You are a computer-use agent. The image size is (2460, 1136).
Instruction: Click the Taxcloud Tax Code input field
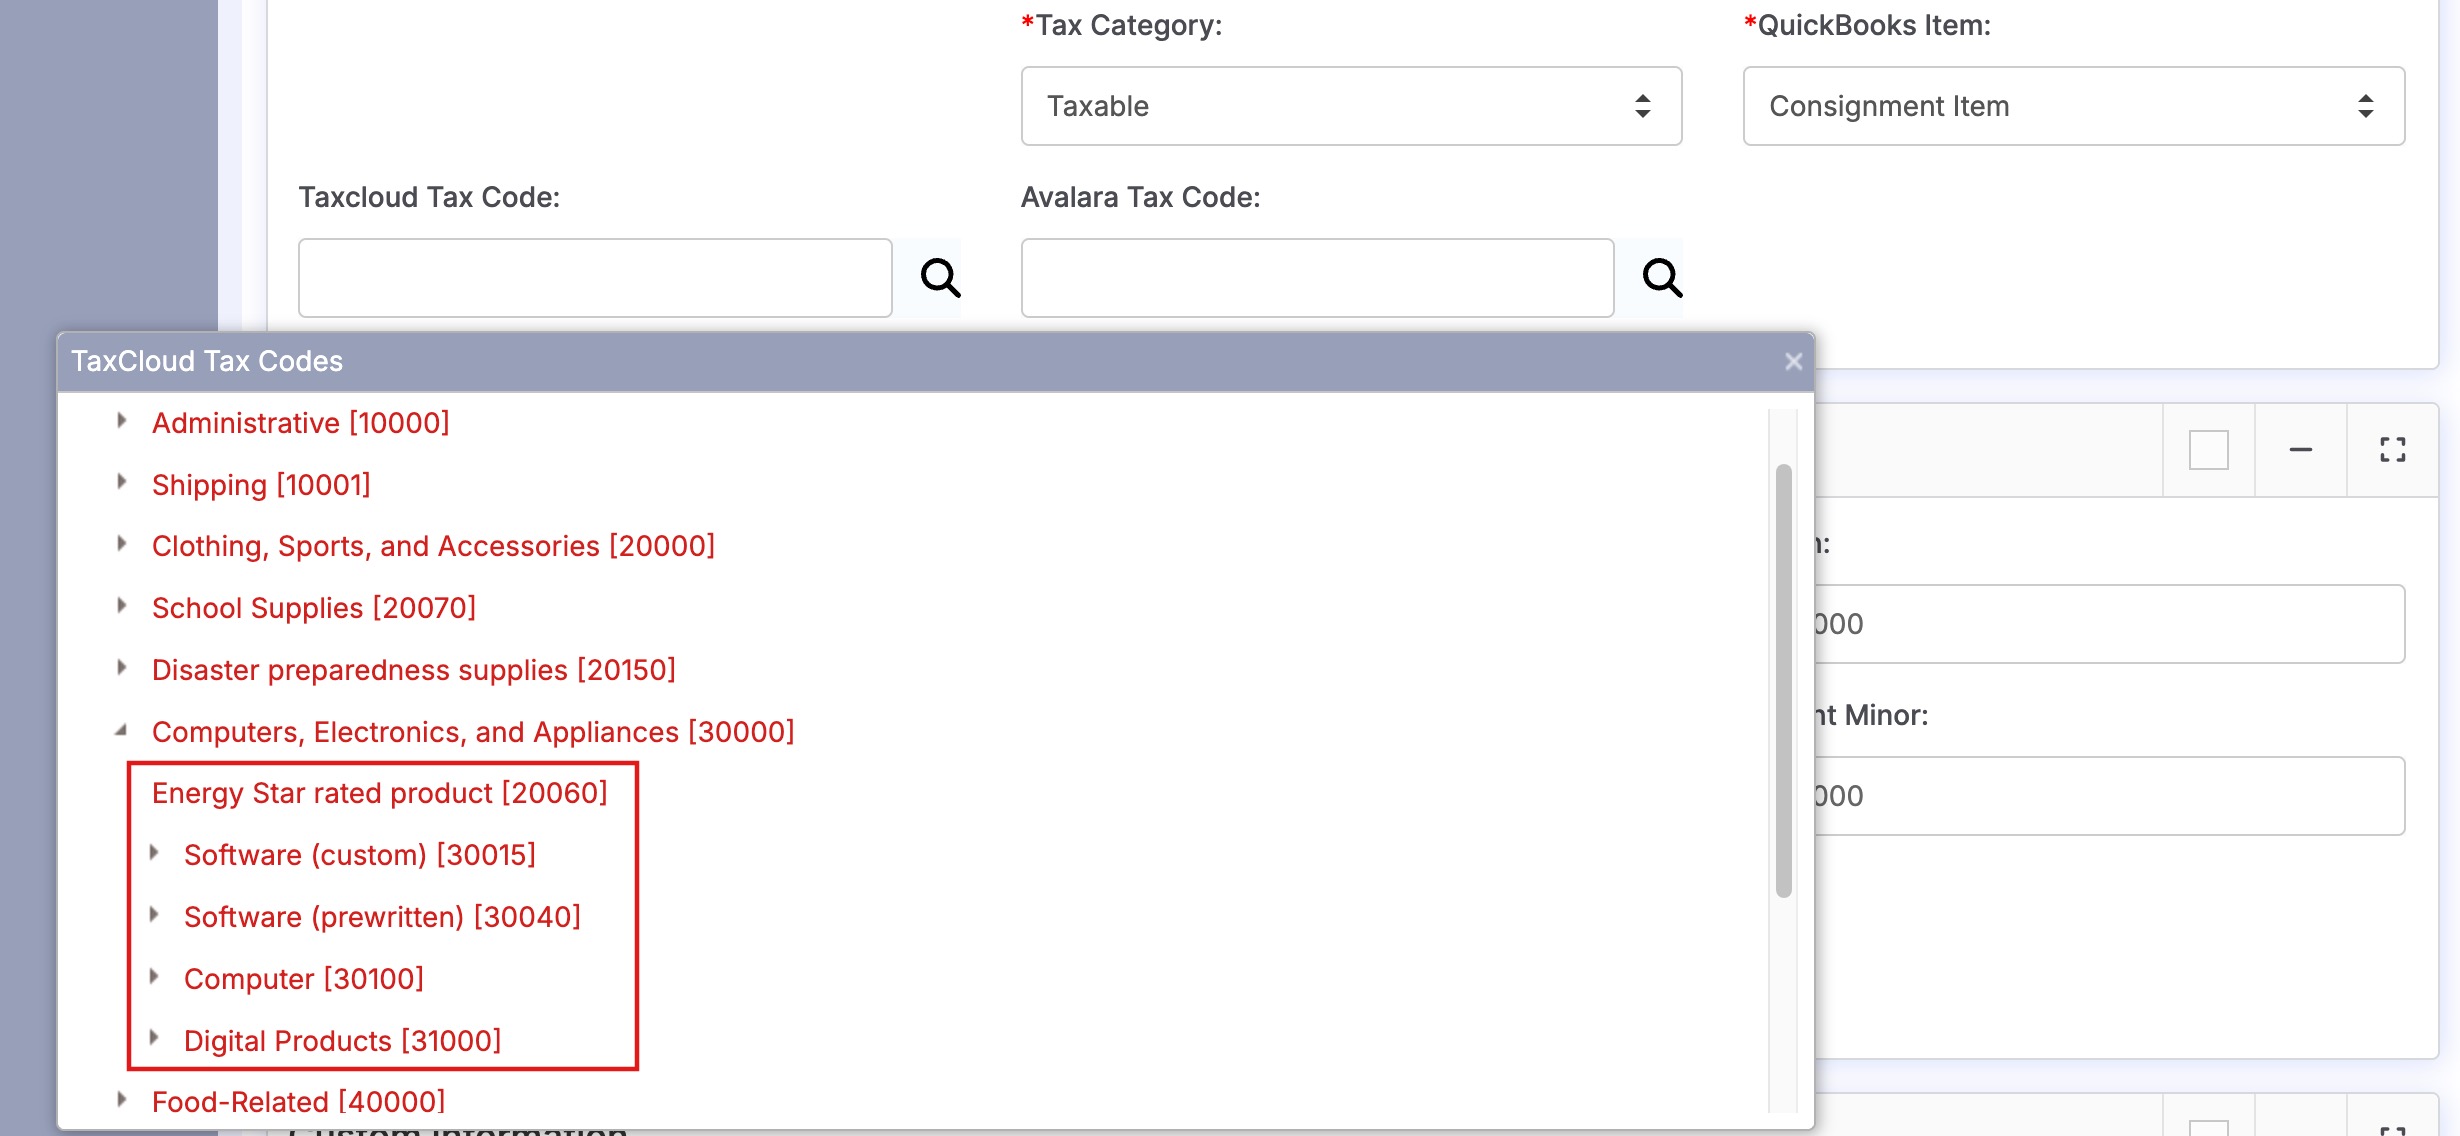[x=594, y=278]
